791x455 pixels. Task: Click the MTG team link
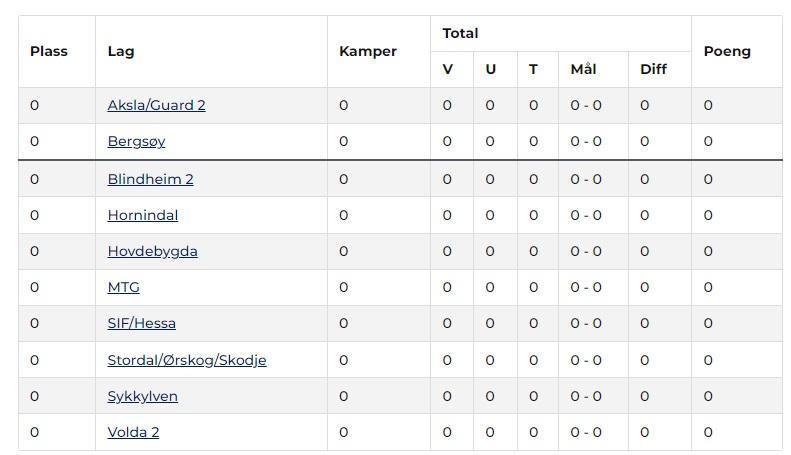(x=124, y=287)
